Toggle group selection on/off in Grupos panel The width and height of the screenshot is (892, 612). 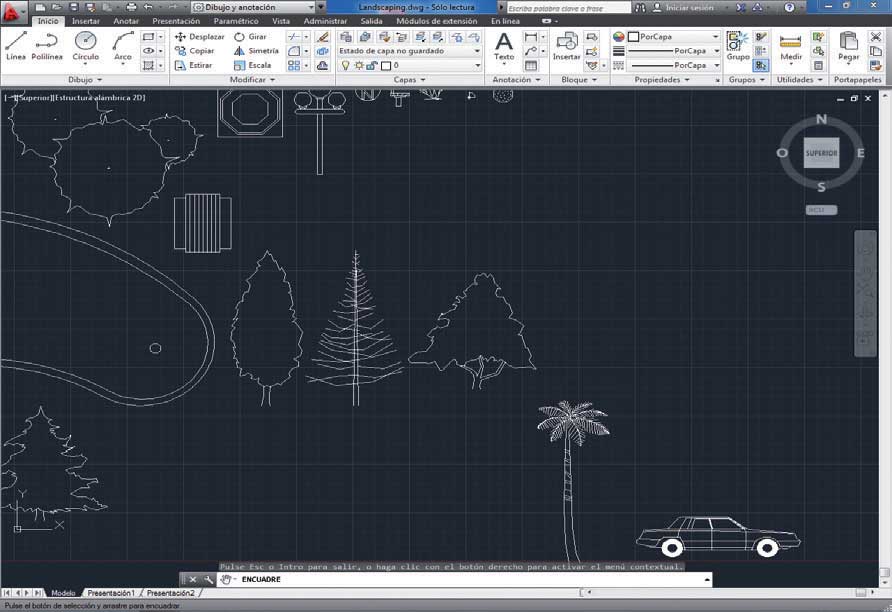pyautogui.click(x=761, y=65)
